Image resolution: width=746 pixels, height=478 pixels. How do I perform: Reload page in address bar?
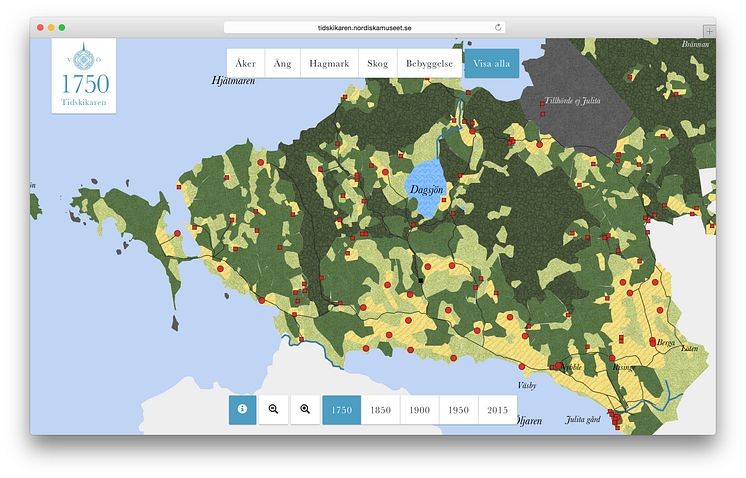(498, 27)
